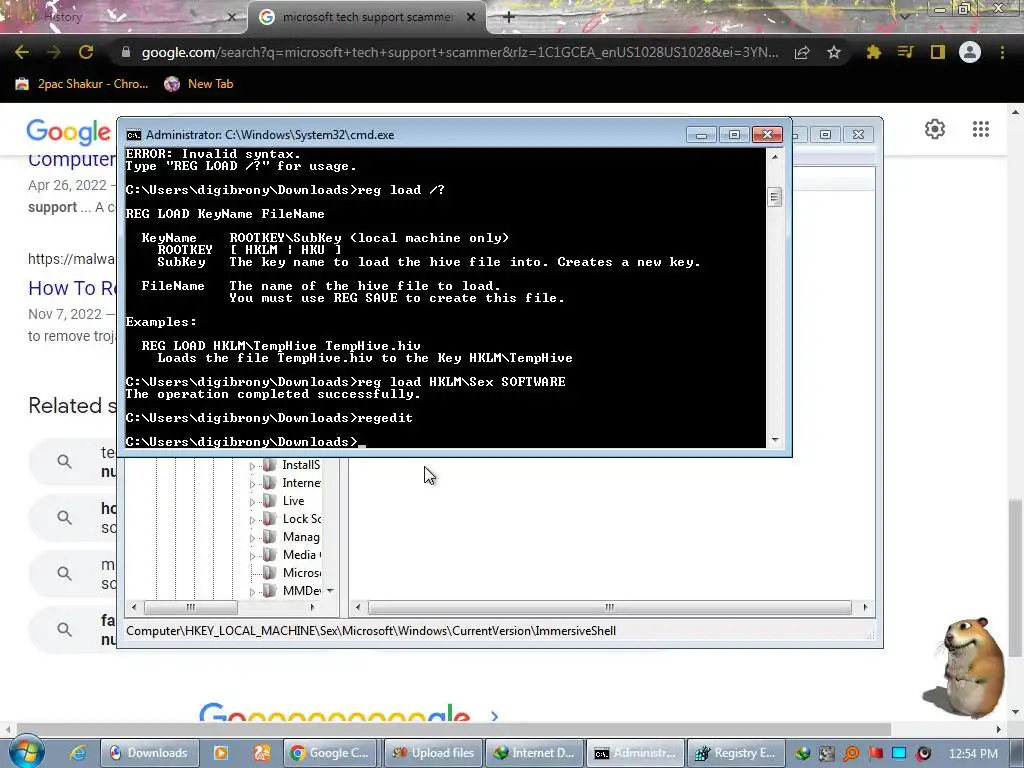
Task: Switch to Administrator cmd taskbar button
Action: [635, 753]
